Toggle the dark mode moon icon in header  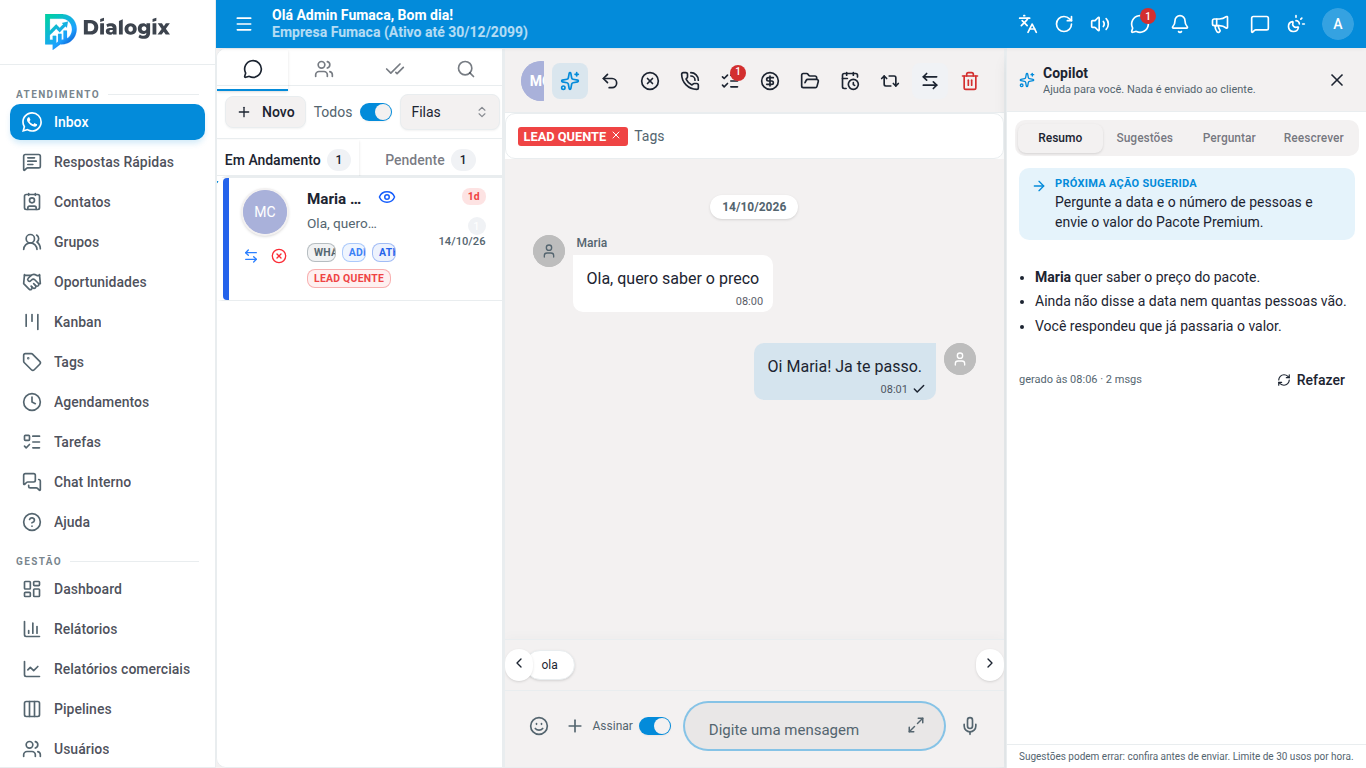[x=1296, y=24]
